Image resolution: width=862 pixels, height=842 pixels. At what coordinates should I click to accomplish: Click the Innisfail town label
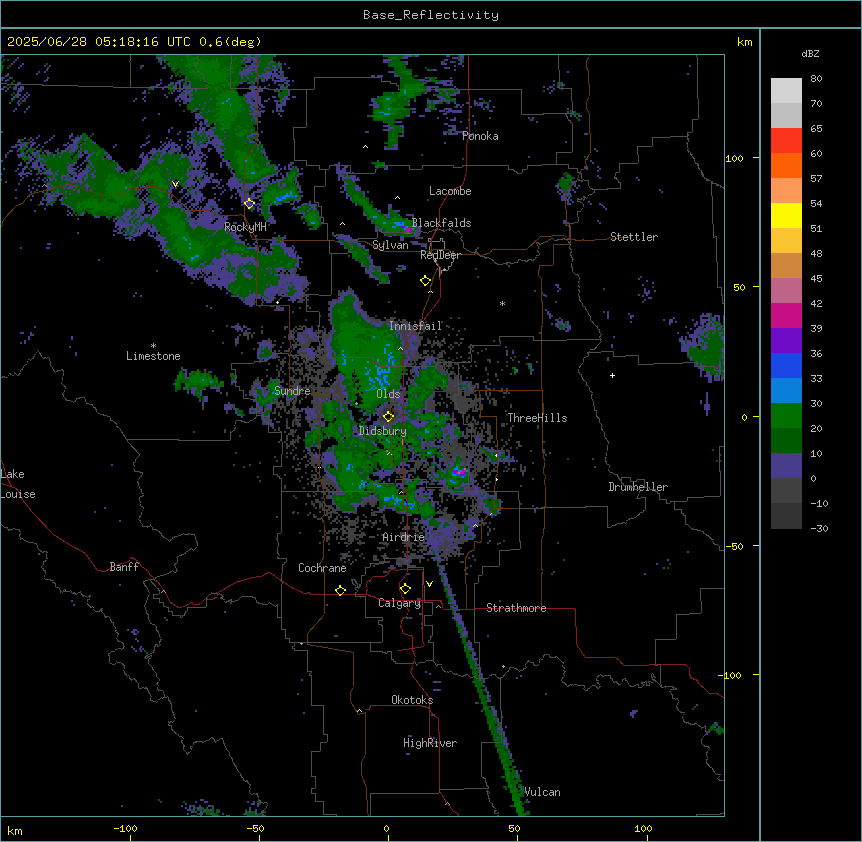click(x=416, y=326)
